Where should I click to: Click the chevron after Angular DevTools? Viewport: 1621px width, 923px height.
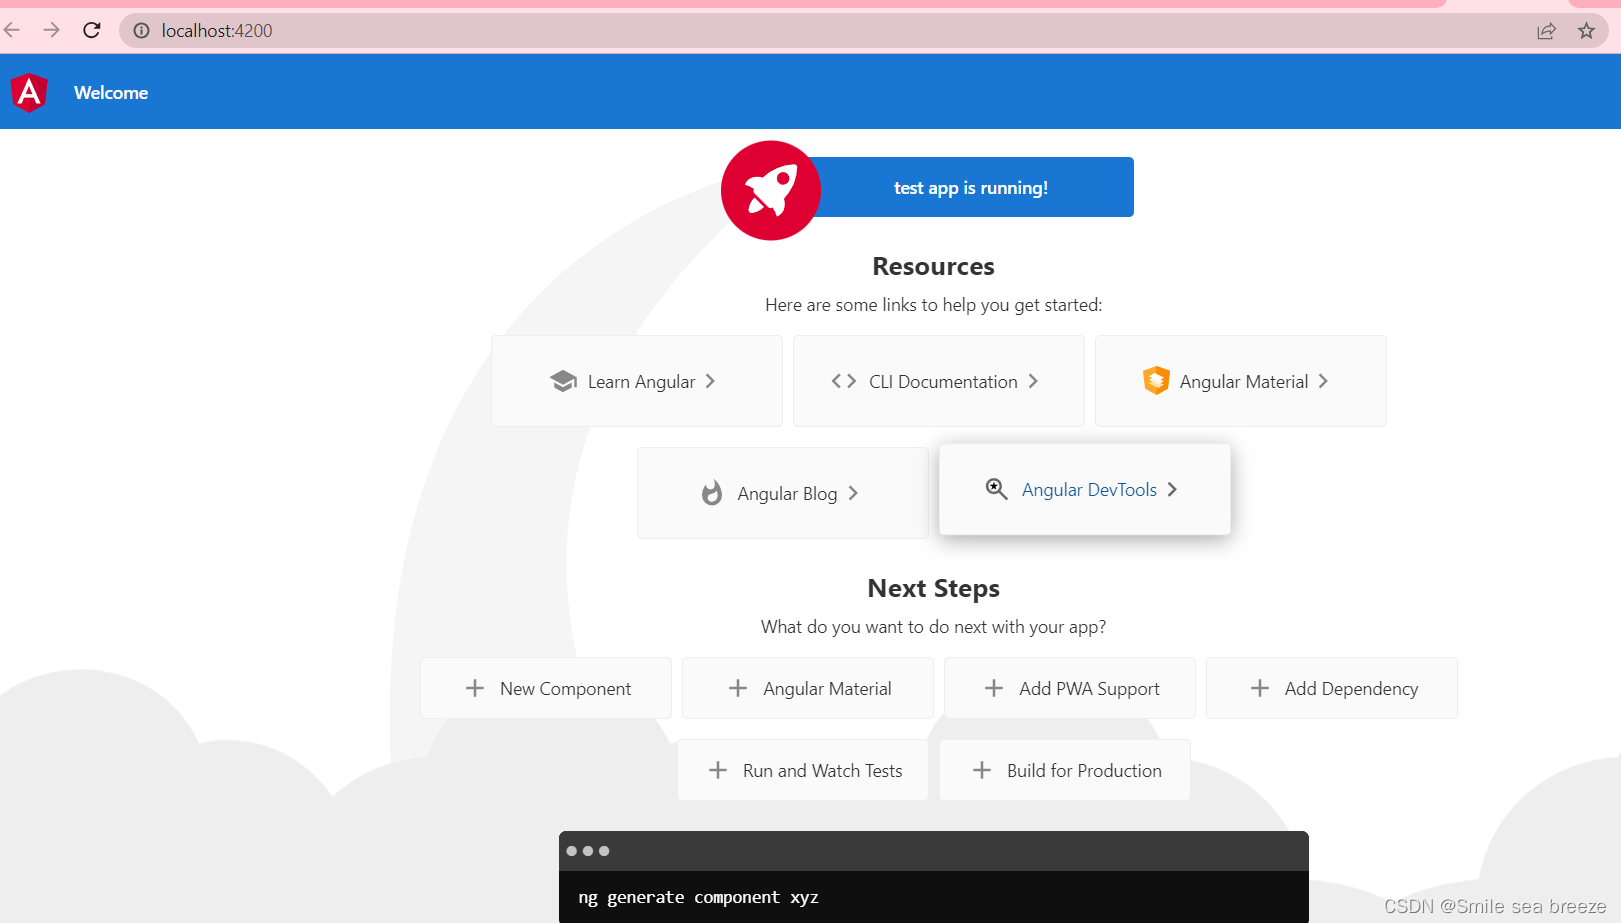(1172, 489)
